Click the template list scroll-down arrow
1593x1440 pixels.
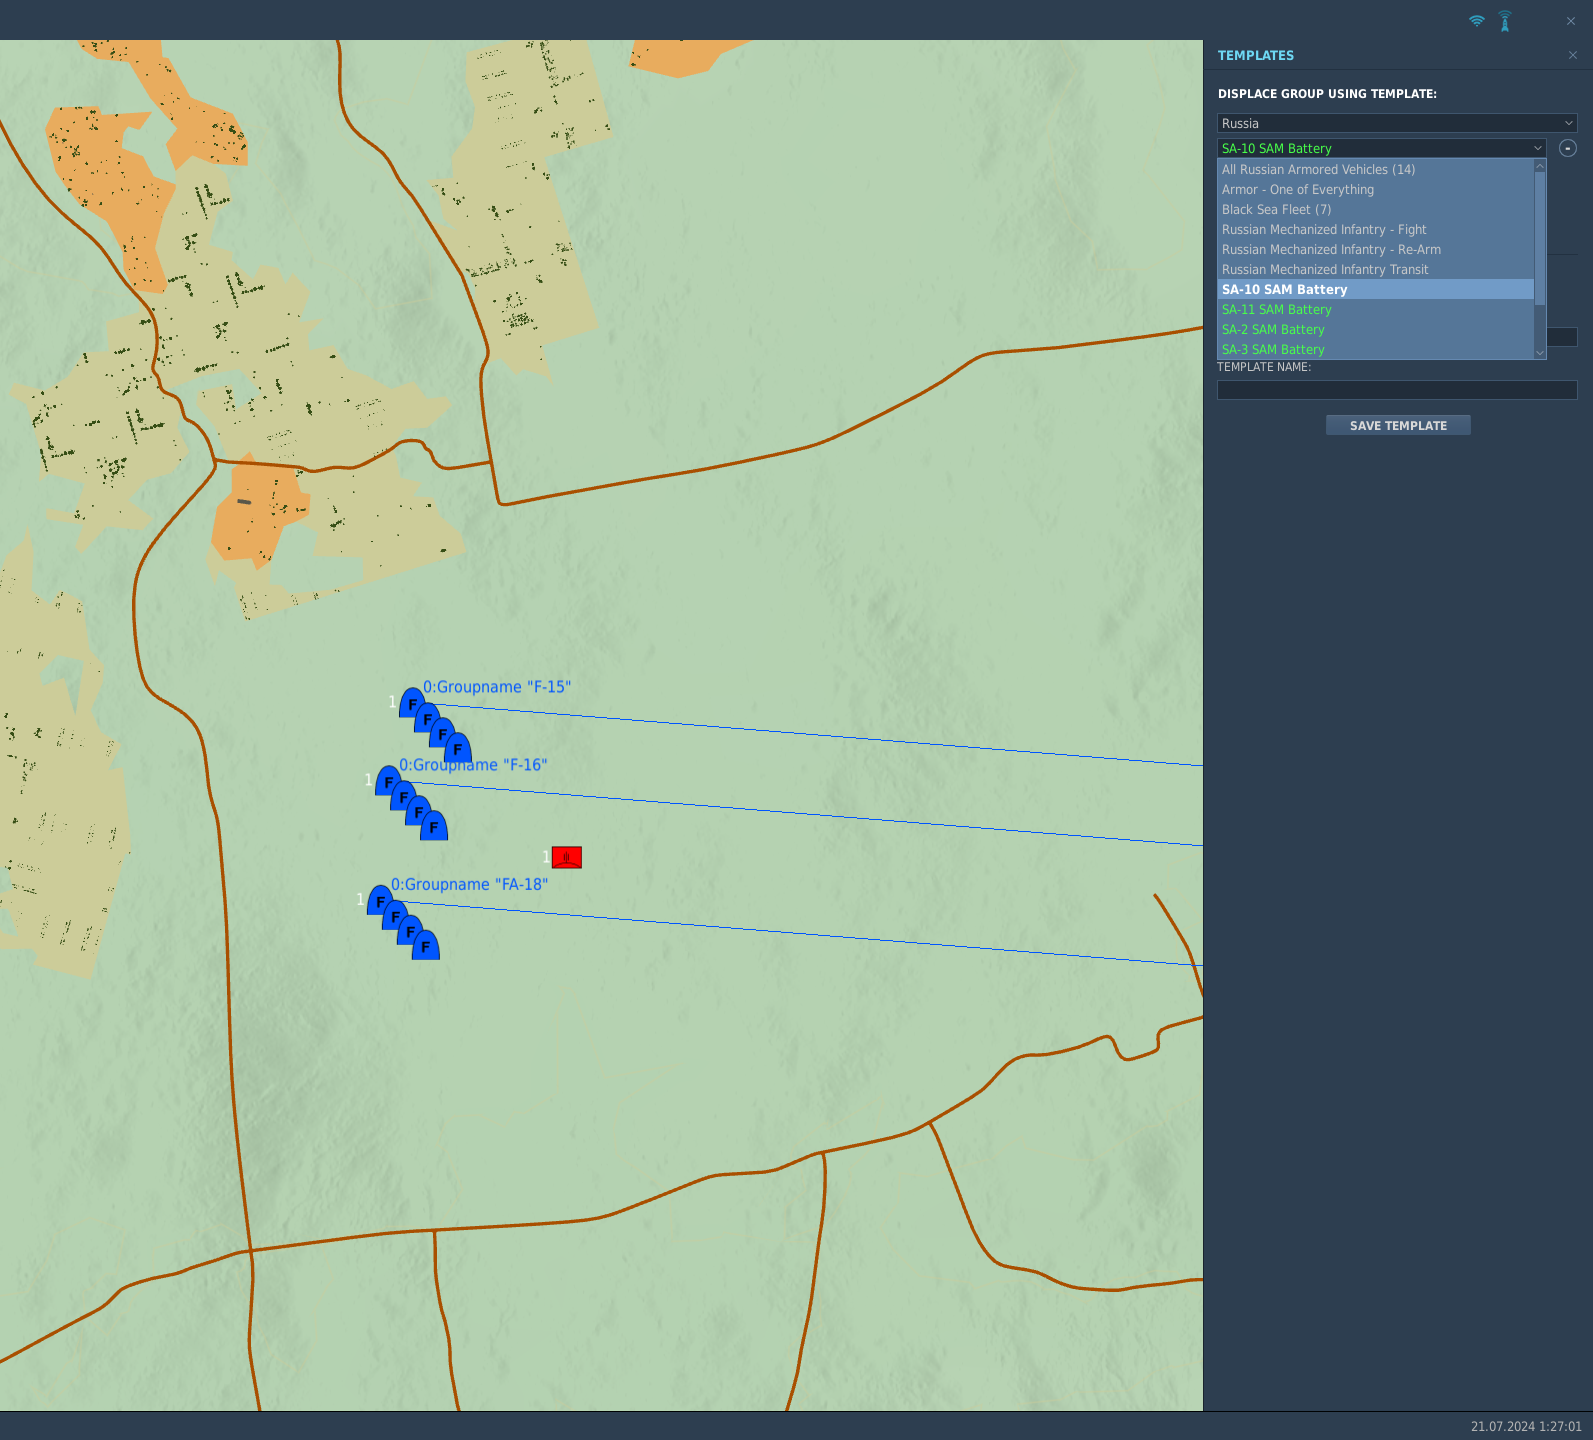[1540, 353]
